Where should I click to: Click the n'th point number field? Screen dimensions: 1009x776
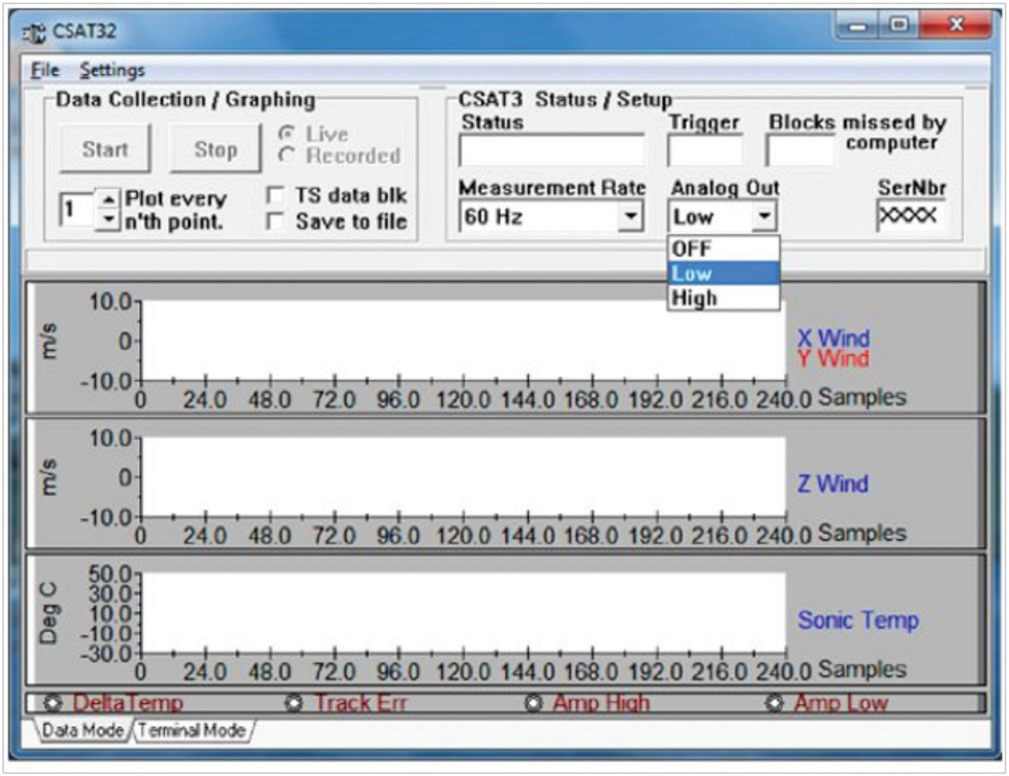coord(77,210)
